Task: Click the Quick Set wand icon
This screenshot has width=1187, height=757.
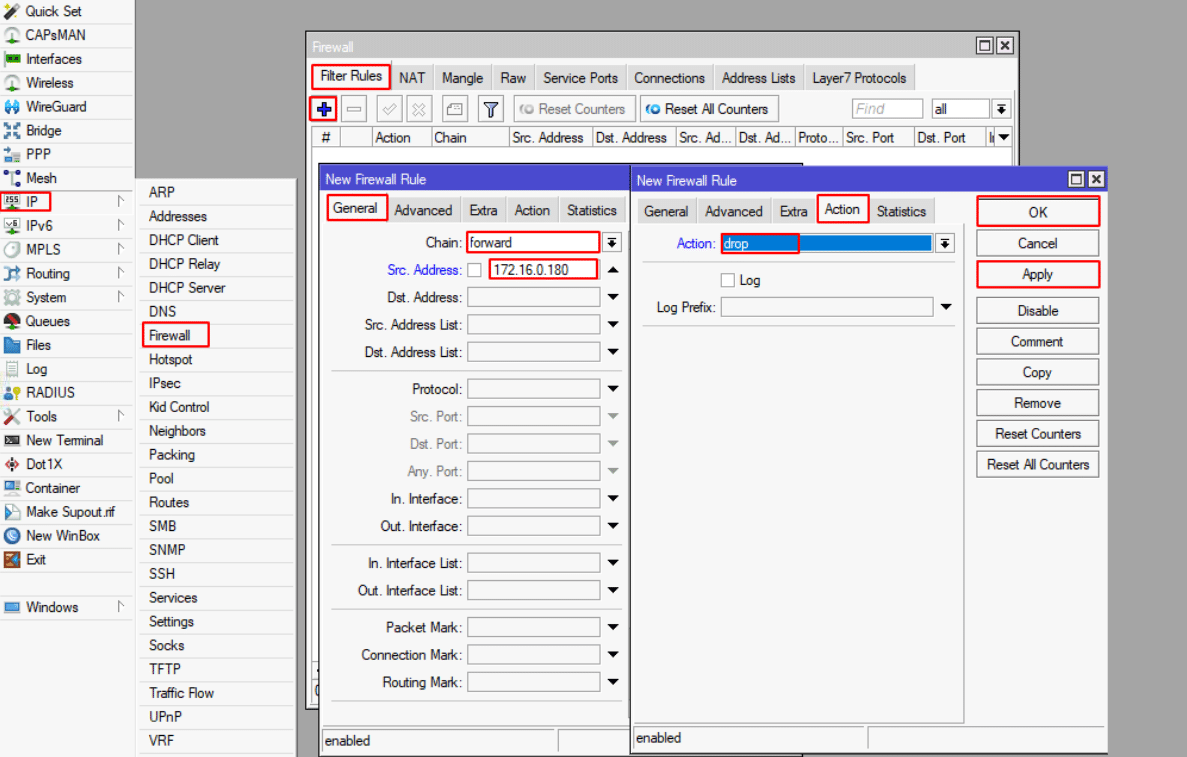Action: pyautogui.click(x=11, y=11)
